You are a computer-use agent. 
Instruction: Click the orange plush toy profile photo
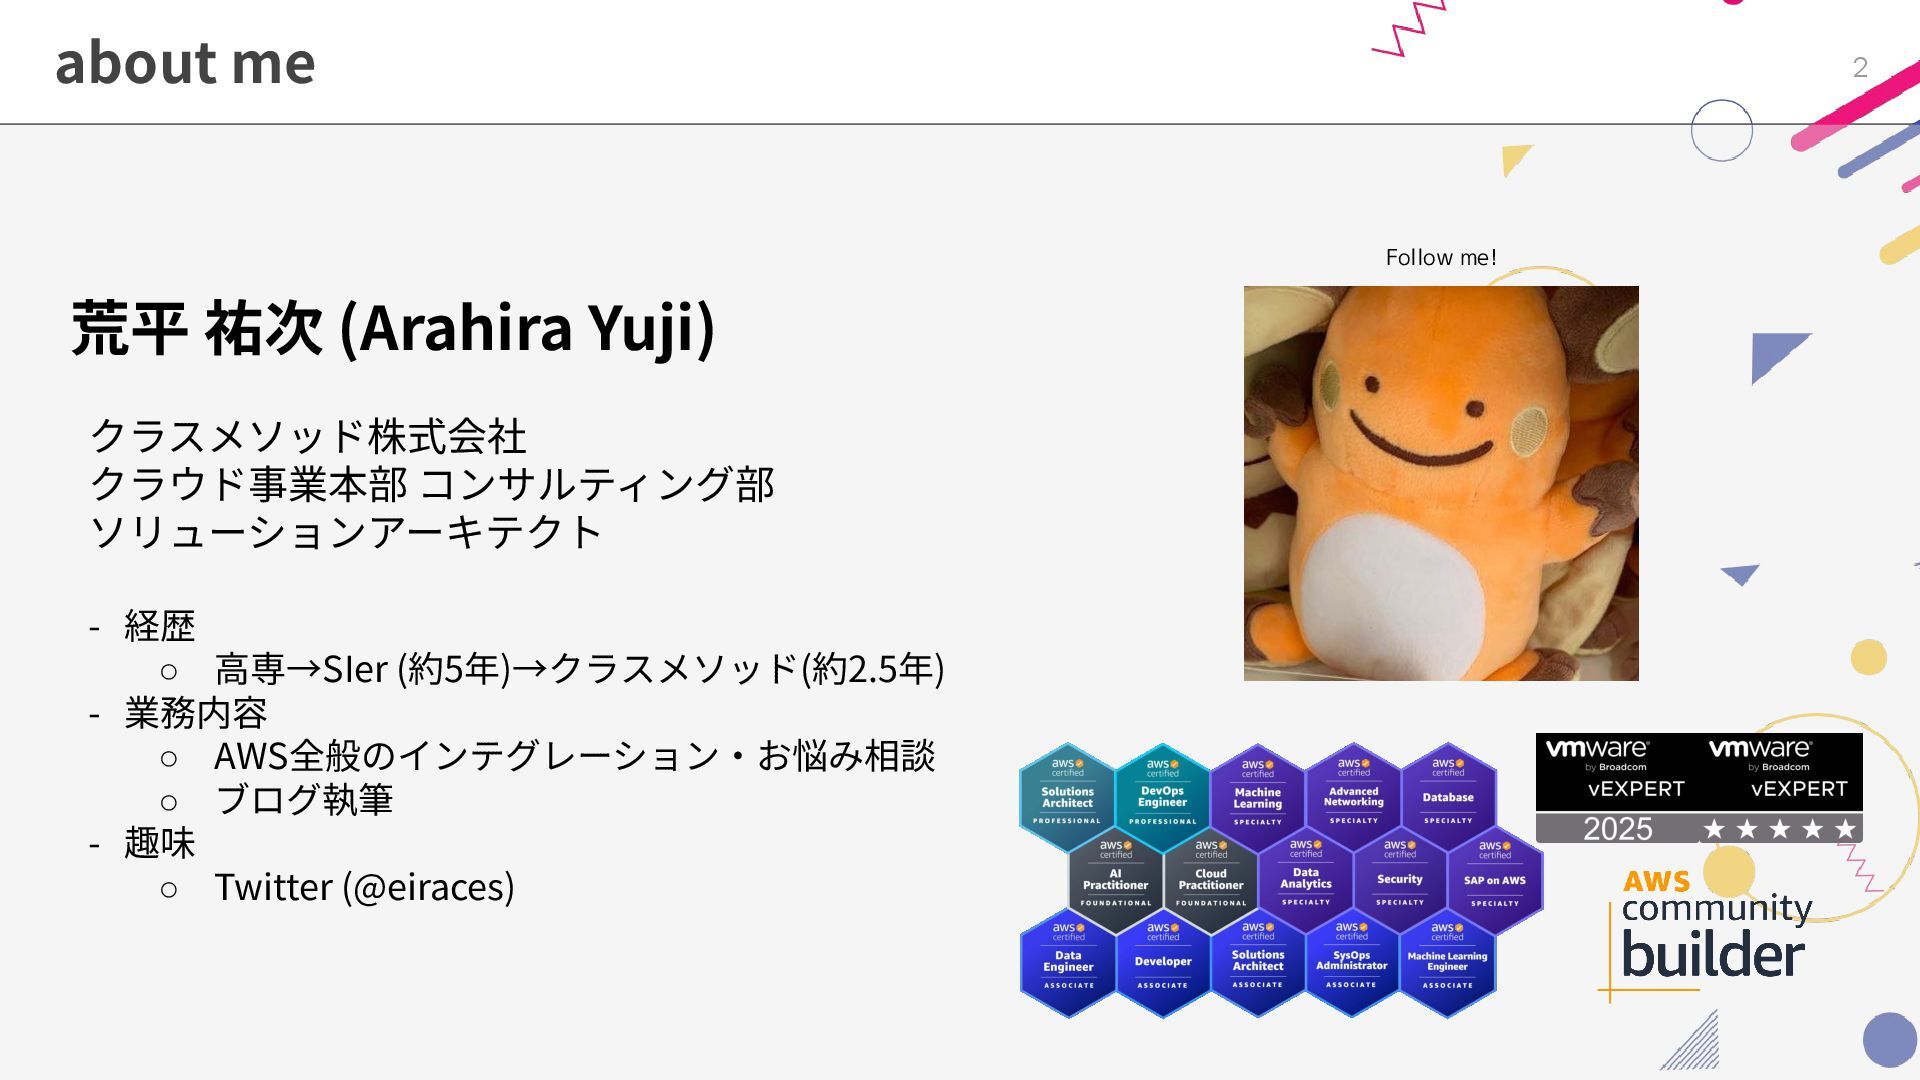(1441, 483)
